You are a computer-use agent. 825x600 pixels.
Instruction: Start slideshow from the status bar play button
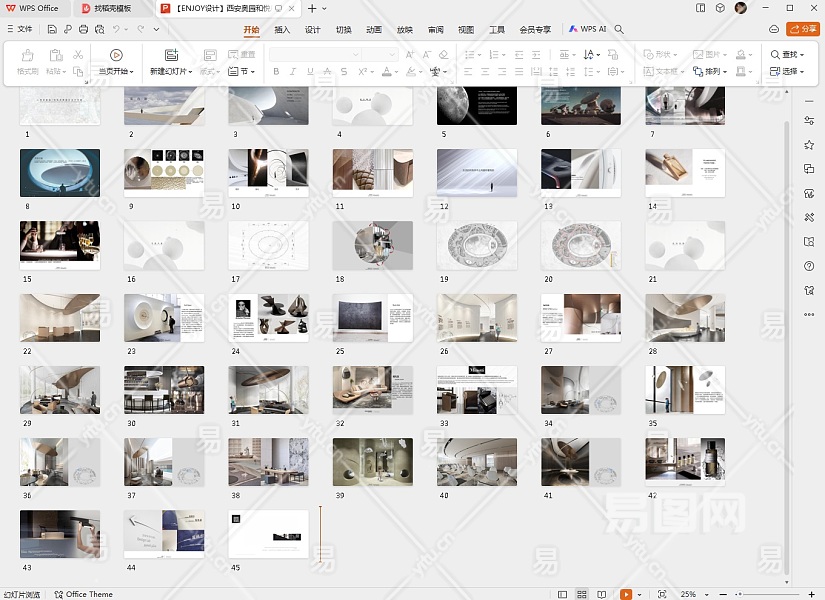[x=626, y=594]
